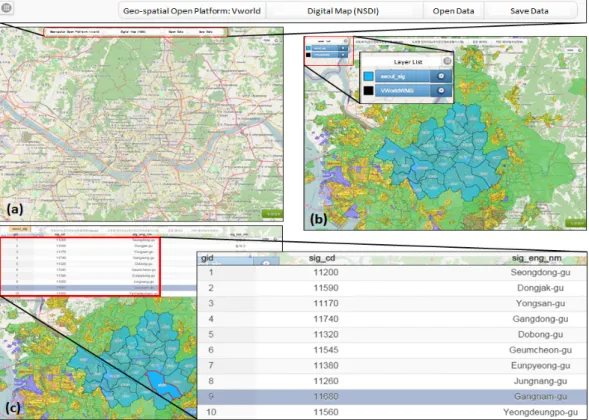Select Open Data in the enlarged menu bar
This screenshot has height=420, width=589.
[x=453, y=11]
